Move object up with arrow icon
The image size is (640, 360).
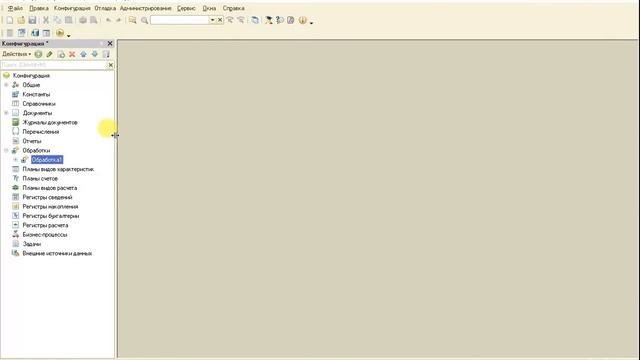click(x=84, y=54)
